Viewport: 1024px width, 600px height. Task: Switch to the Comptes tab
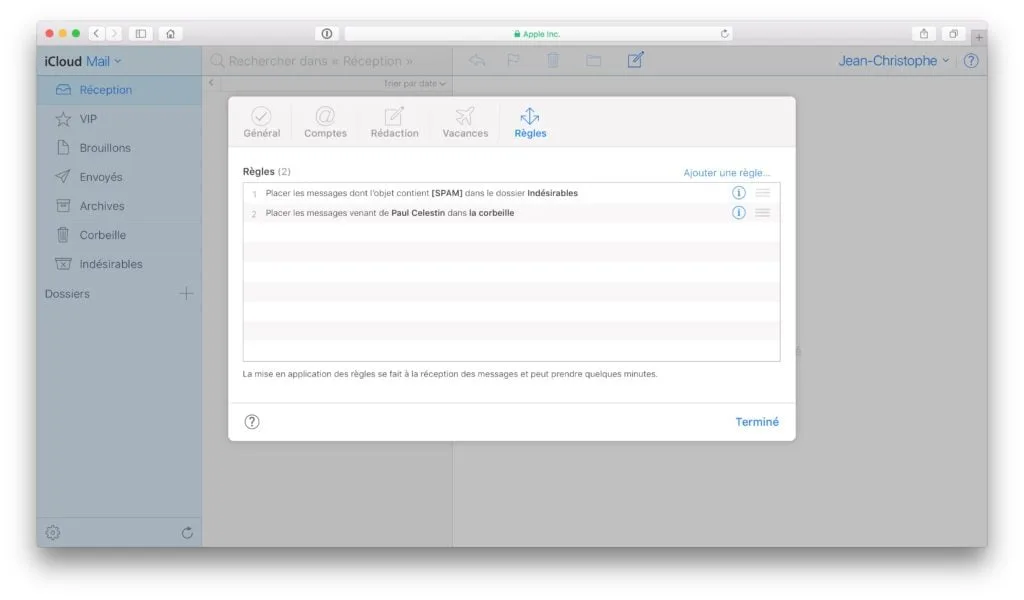pos(324,122)
